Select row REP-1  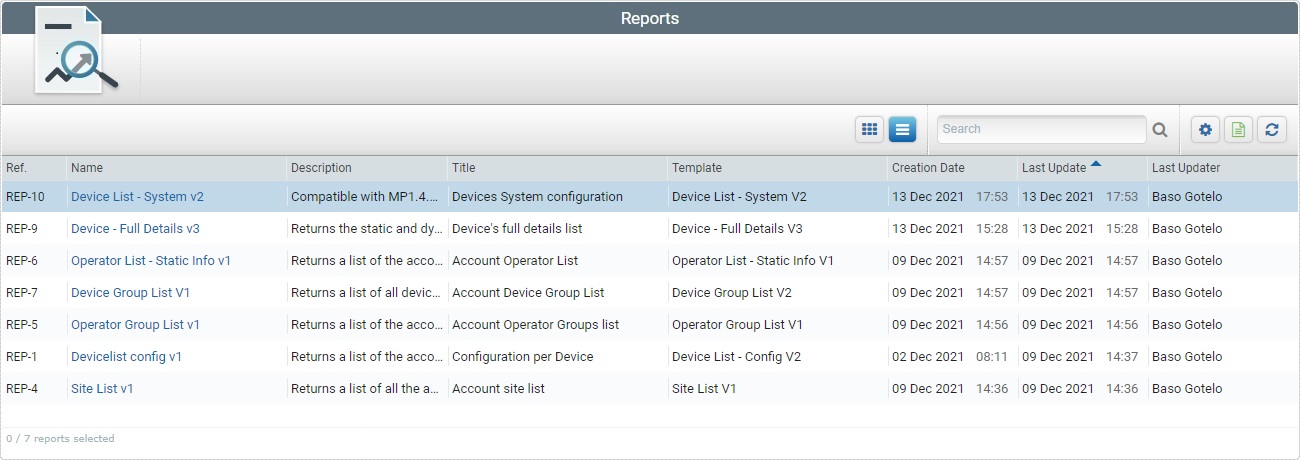pyautogui.click(x=650, y=357)
